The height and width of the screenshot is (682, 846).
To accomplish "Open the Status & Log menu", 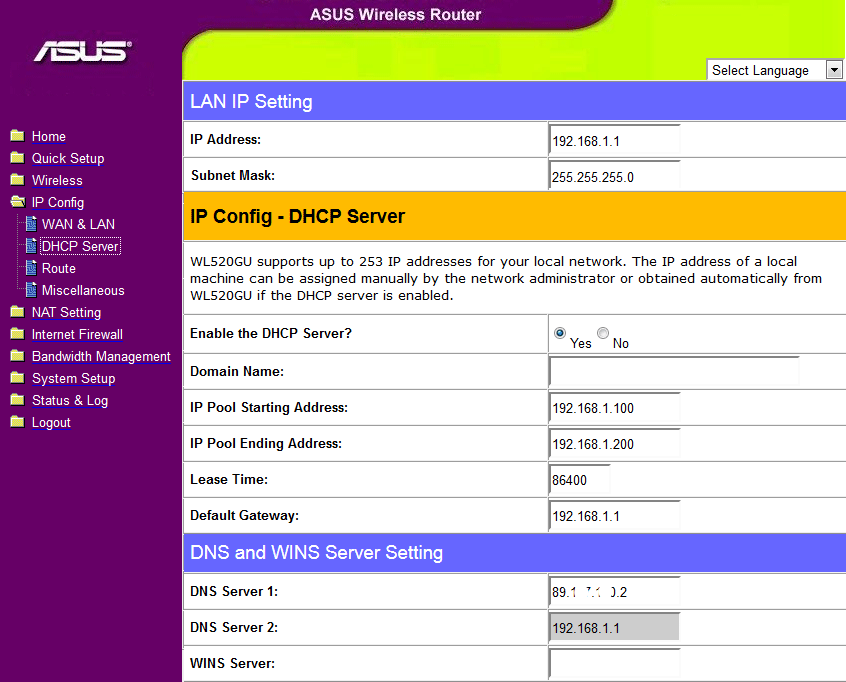I will (x=70, y=401).
